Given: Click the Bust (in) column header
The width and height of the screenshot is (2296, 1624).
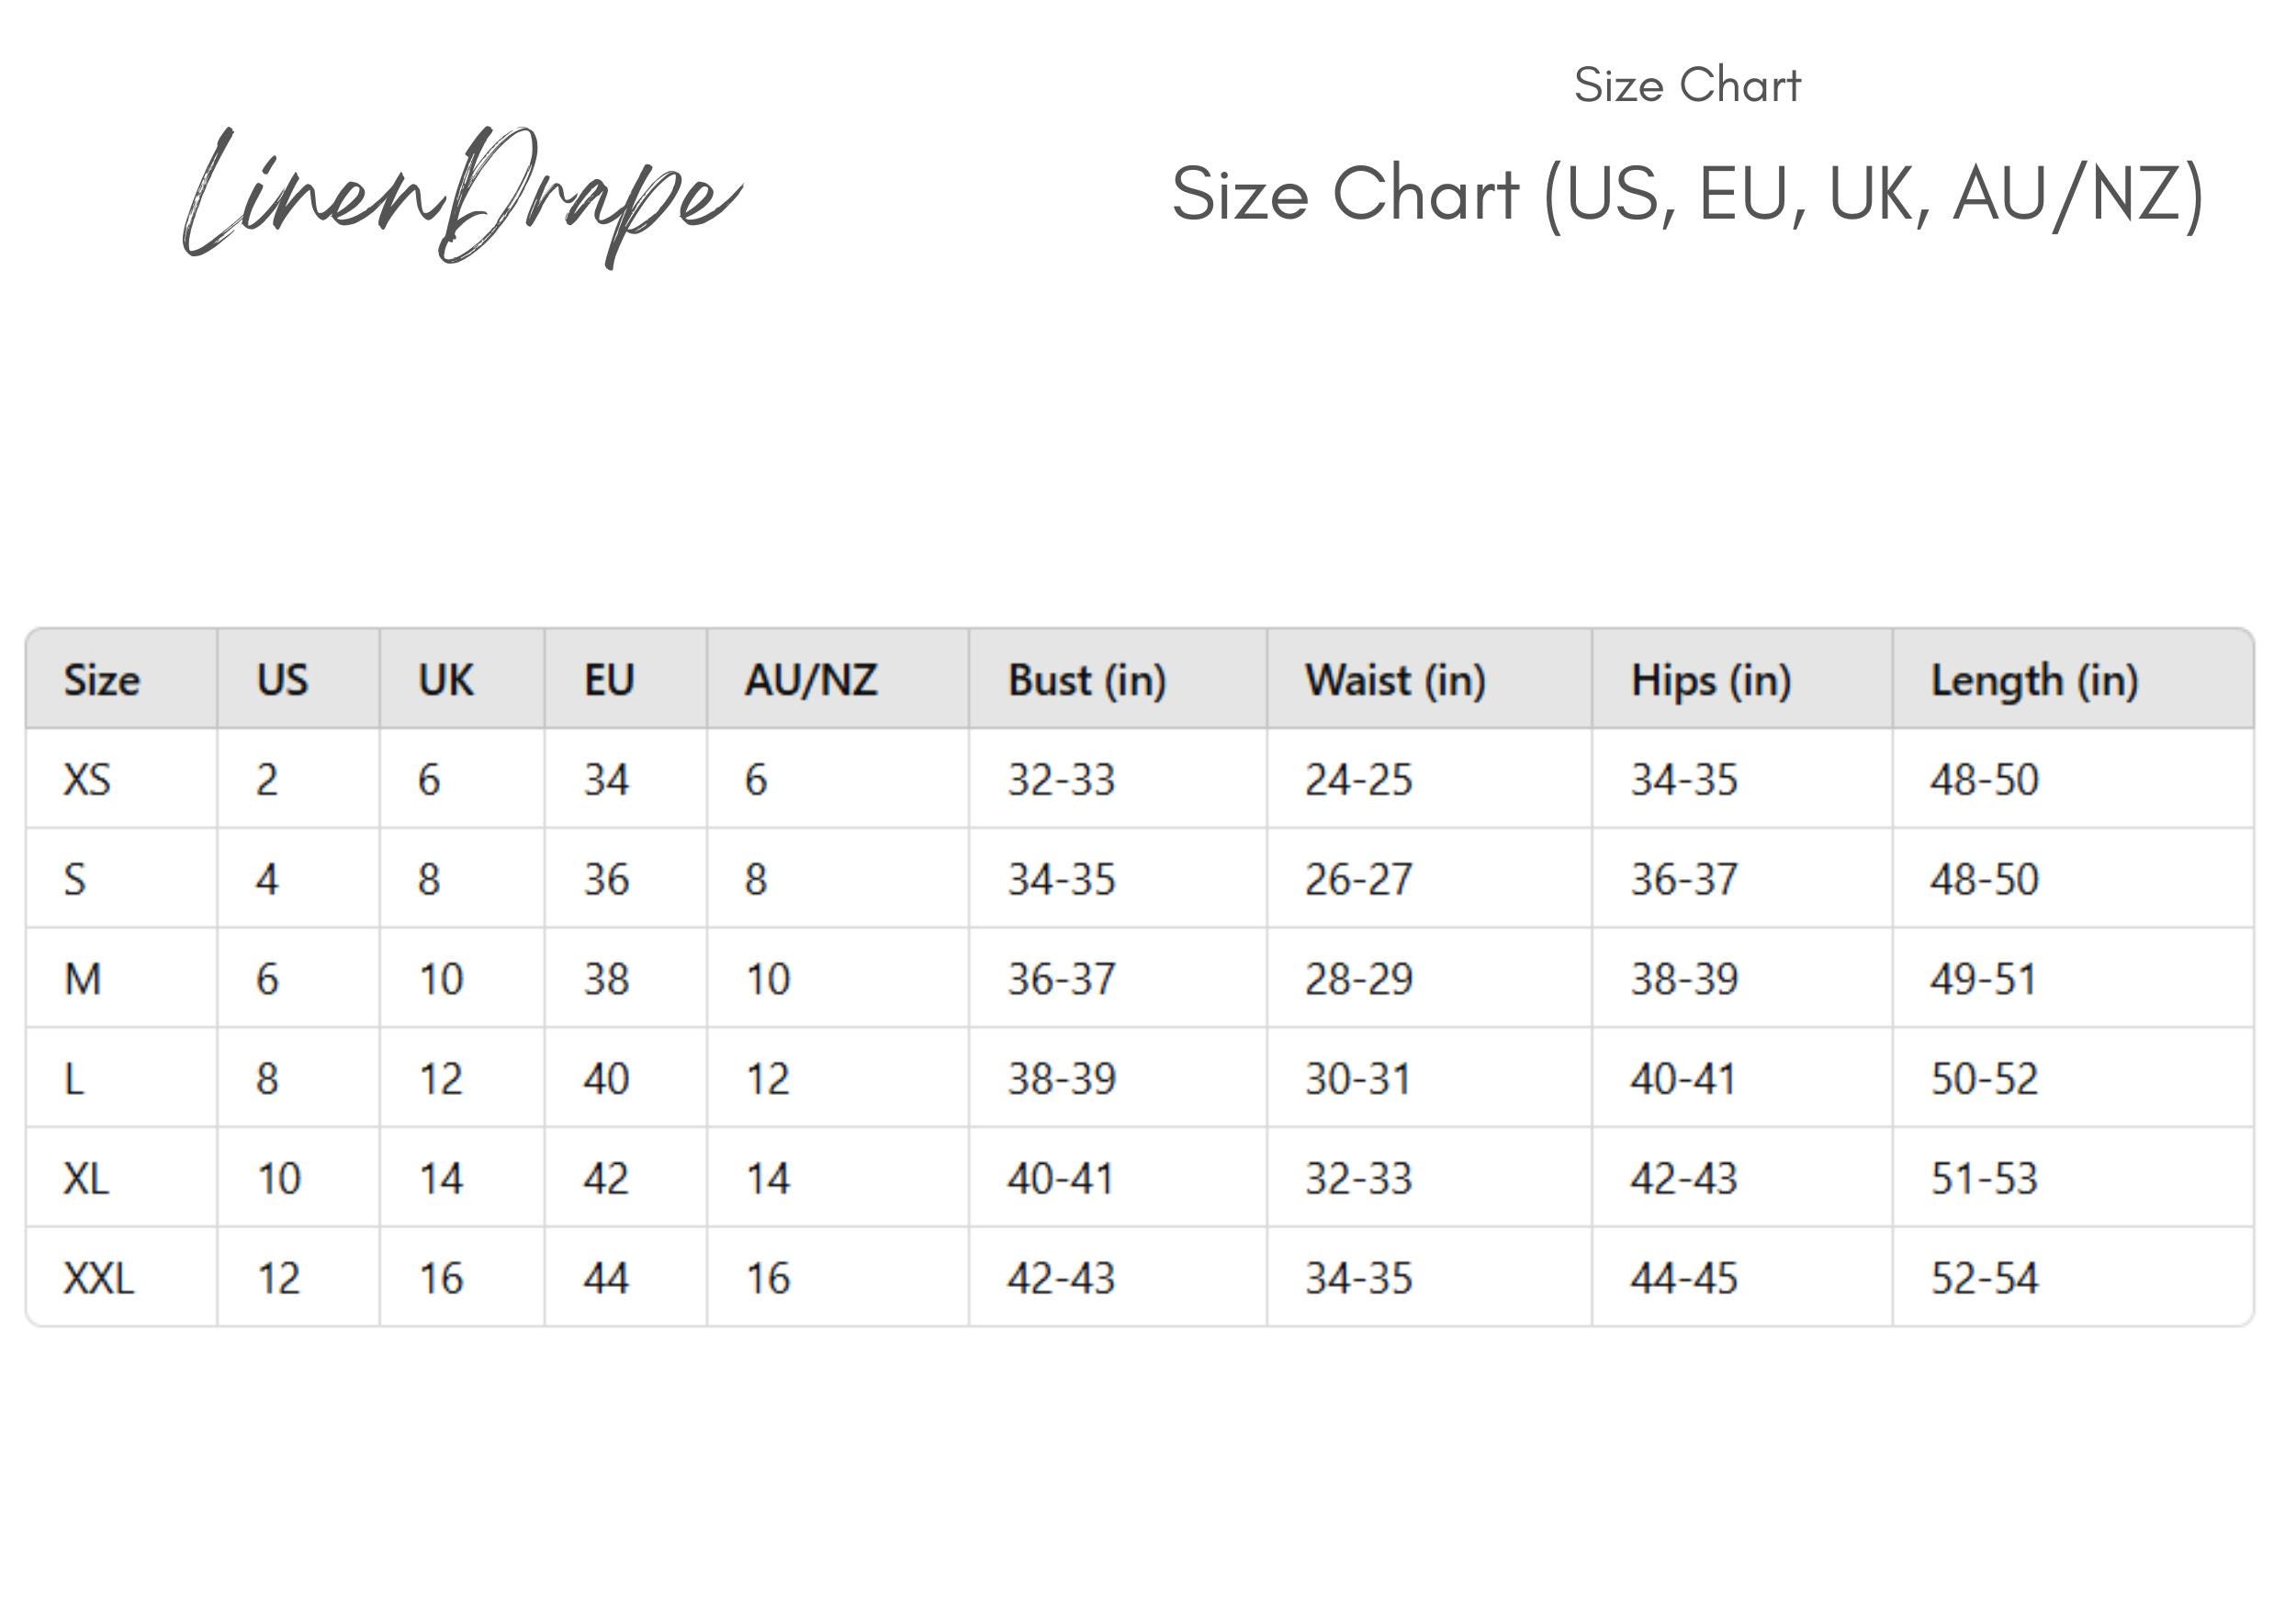Looking at the screenshot, I should tap(1087, 681).
